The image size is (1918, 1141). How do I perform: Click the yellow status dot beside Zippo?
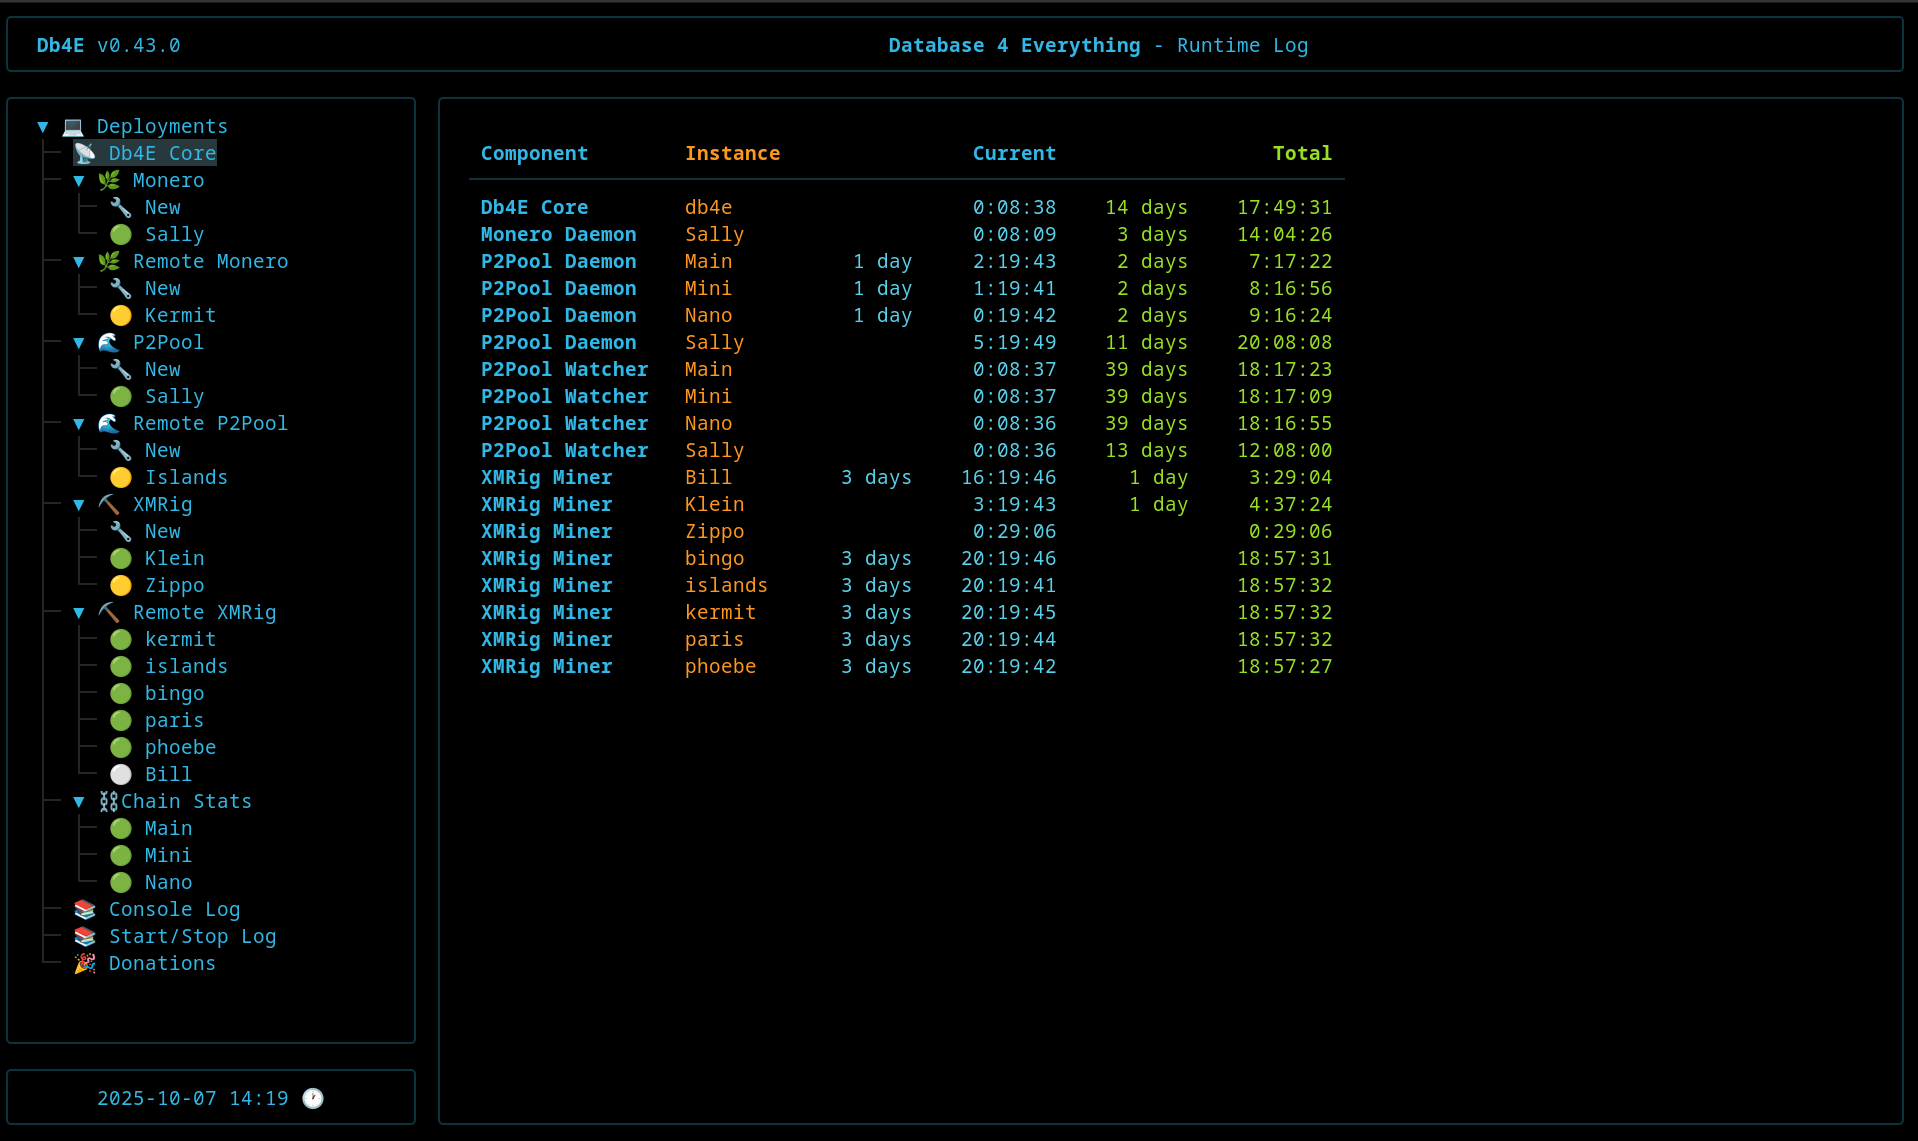point(121,585)
